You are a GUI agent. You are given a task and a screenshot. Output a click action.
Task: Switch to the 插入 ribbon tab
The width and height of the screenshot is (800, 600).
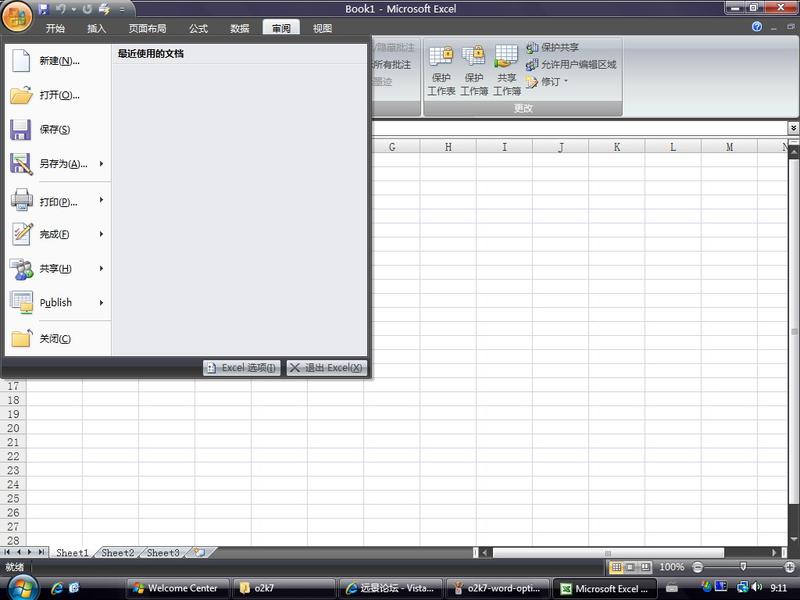(x=96, y=29)
